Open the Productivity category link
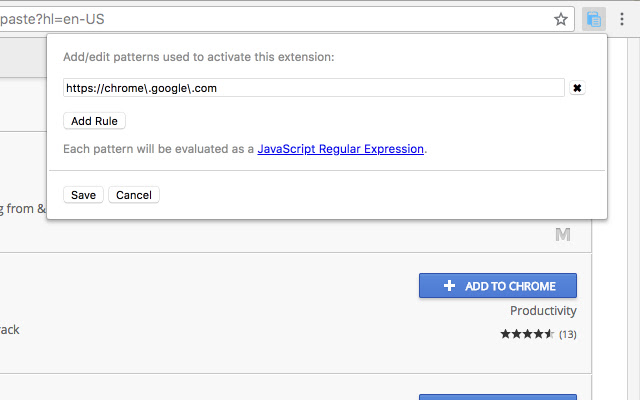 tap(543, 311)
